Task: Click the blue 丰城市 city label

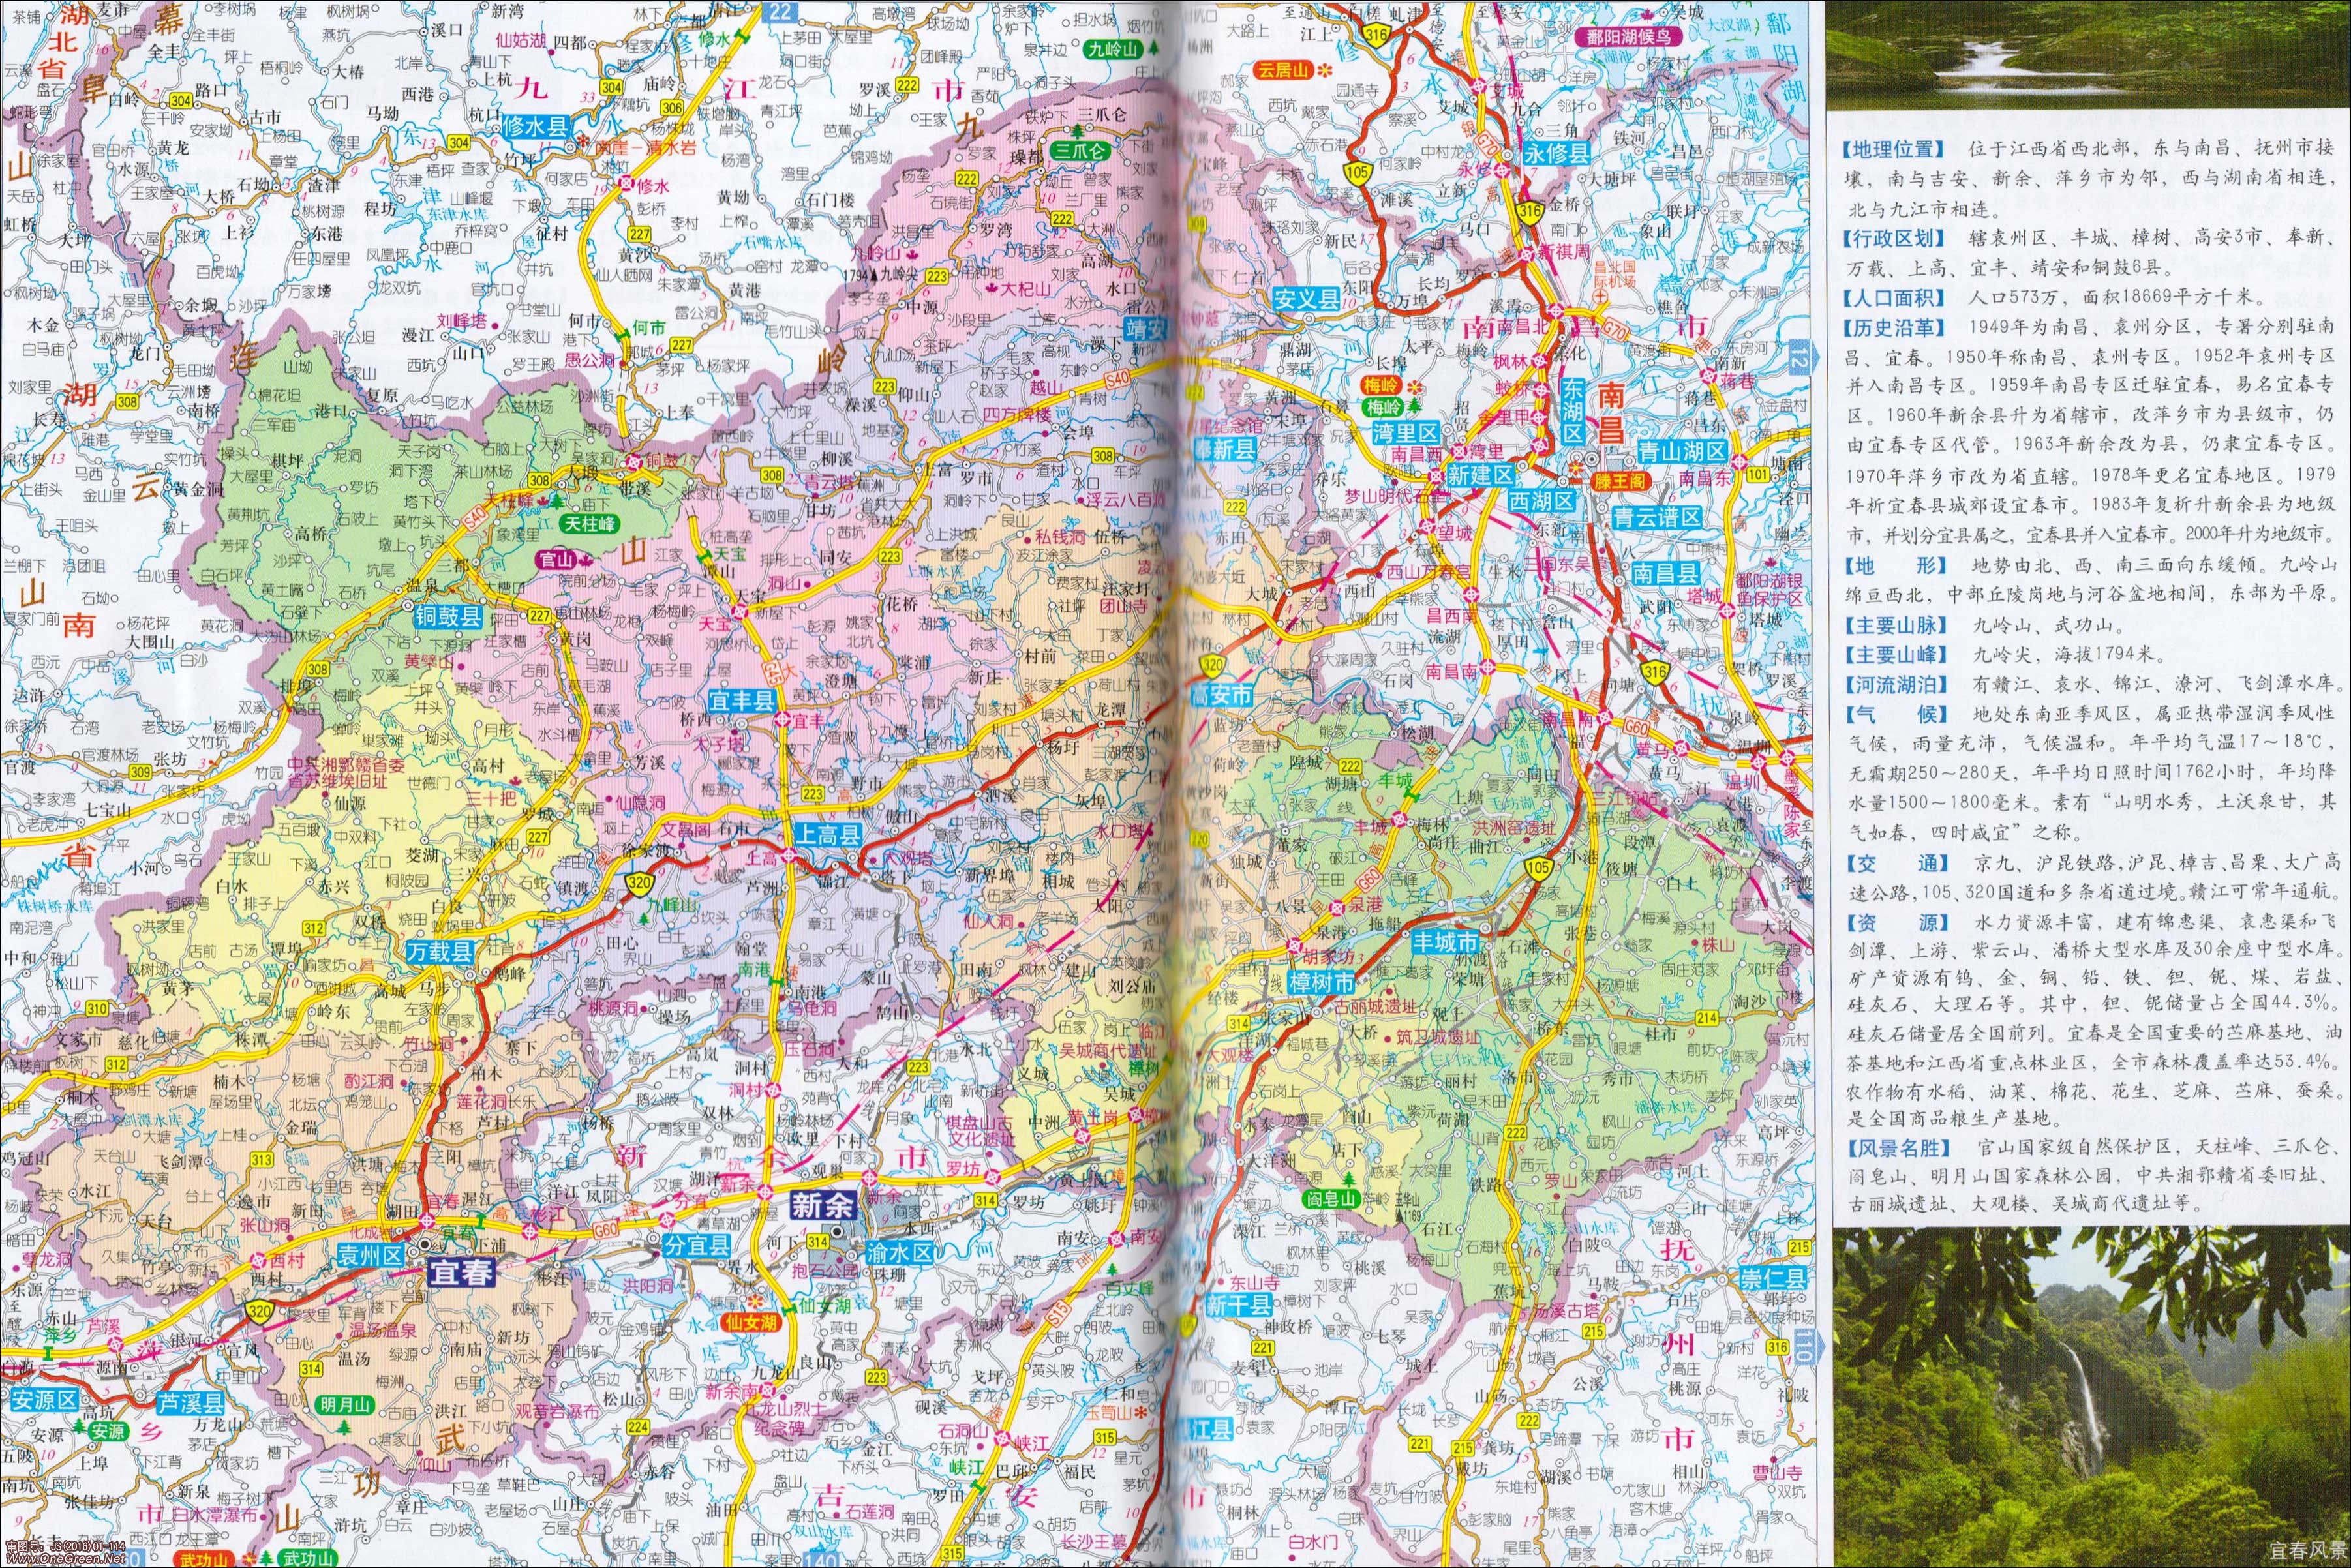Action: [x=1444, y=942]
